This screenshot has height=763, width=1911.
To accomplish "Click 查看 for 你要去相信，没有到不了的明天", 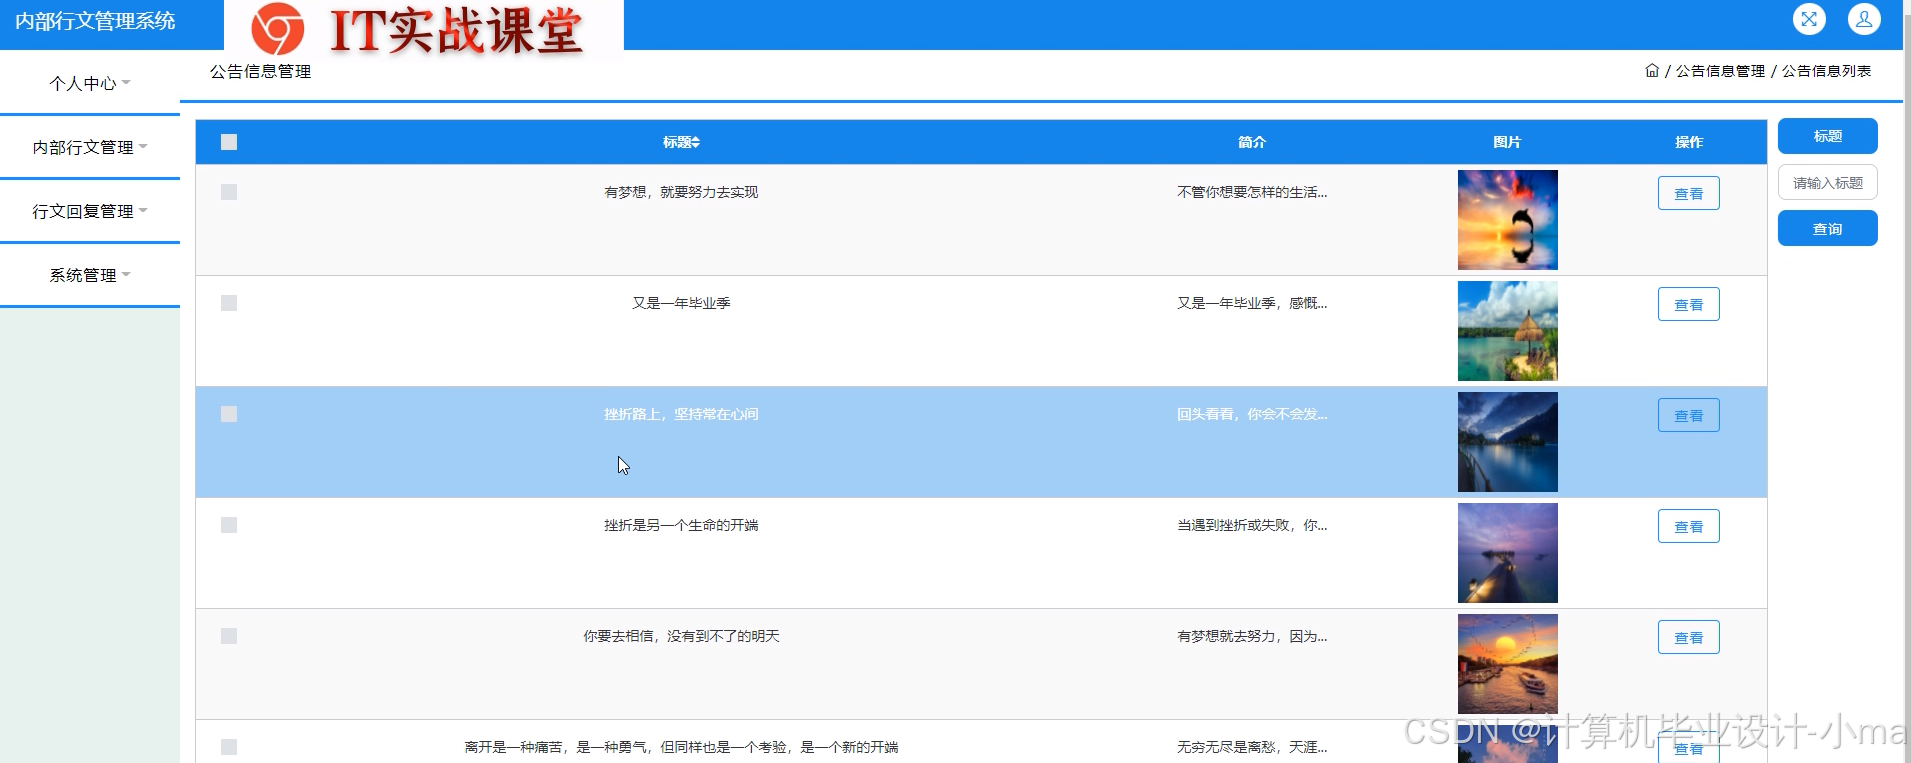I will tap(1689, 637).
